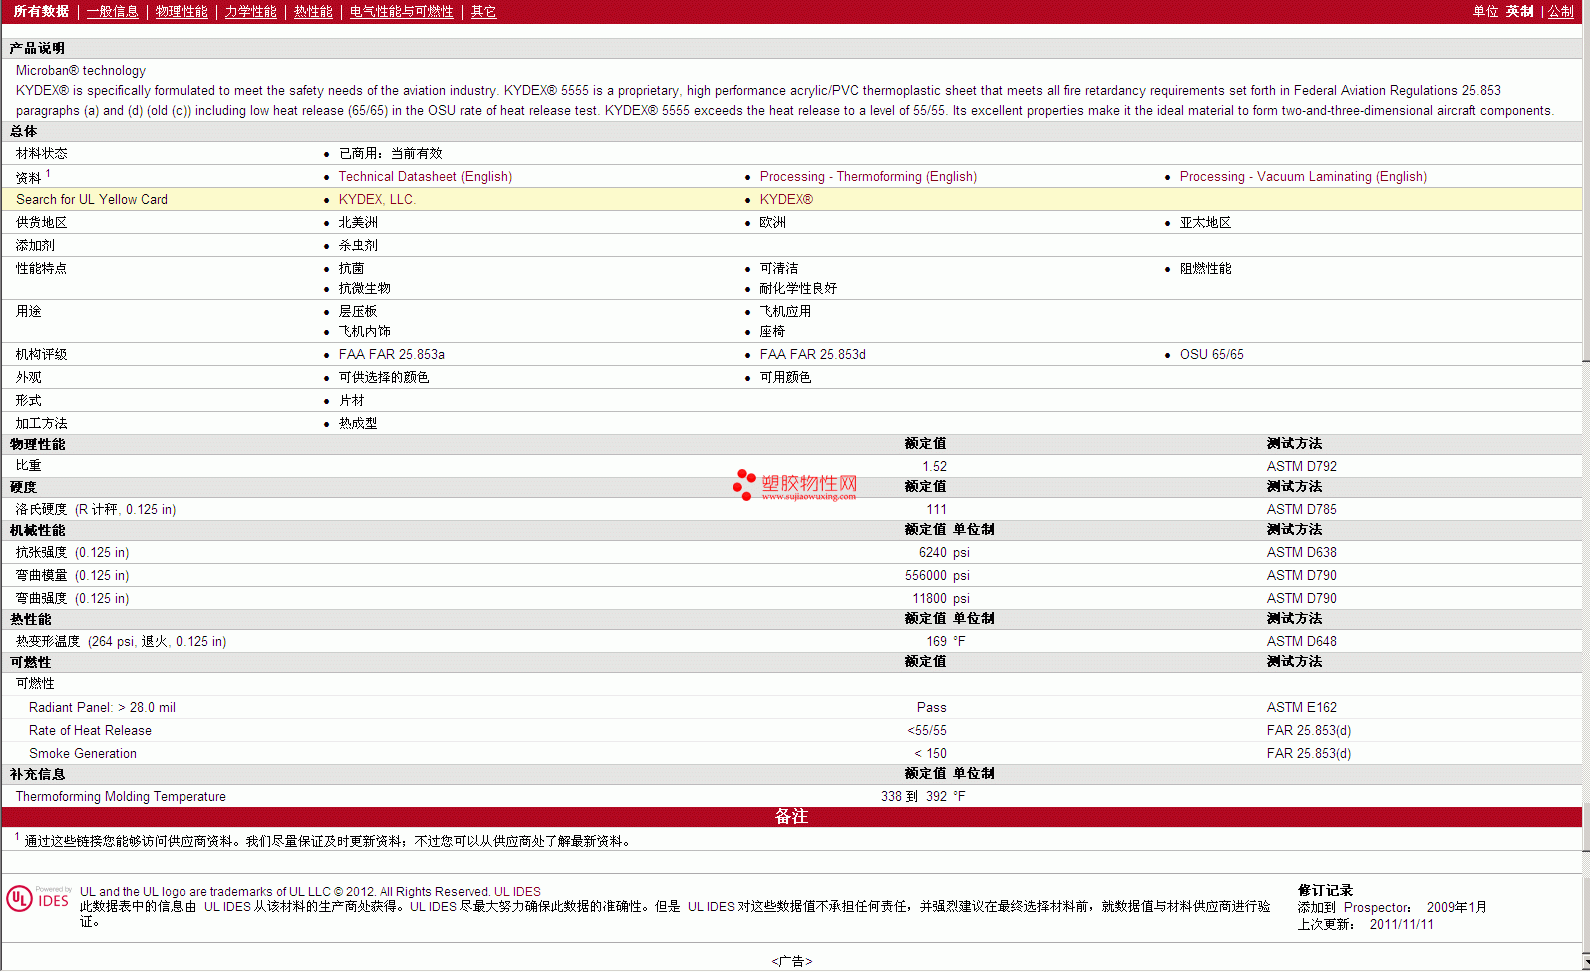This screenshot has height=972, width=1590.
Task: Open Processing - Thermoforming (English) link
Action: pos(868,176)
